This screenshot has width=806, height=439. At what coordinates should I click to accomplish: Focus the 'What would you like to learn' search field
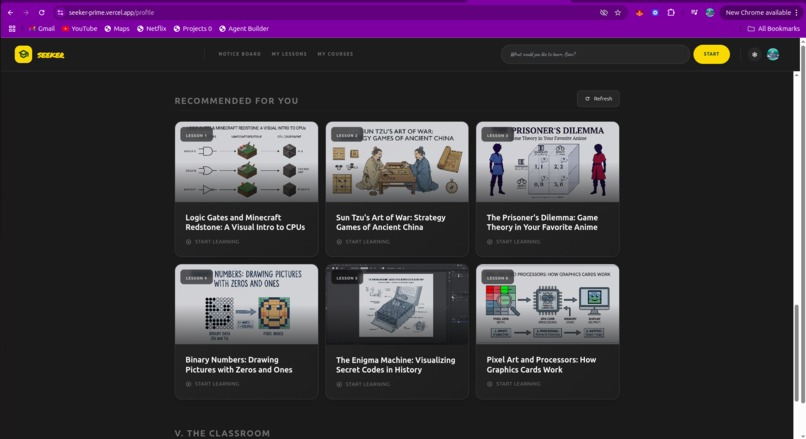click(595, 54)
